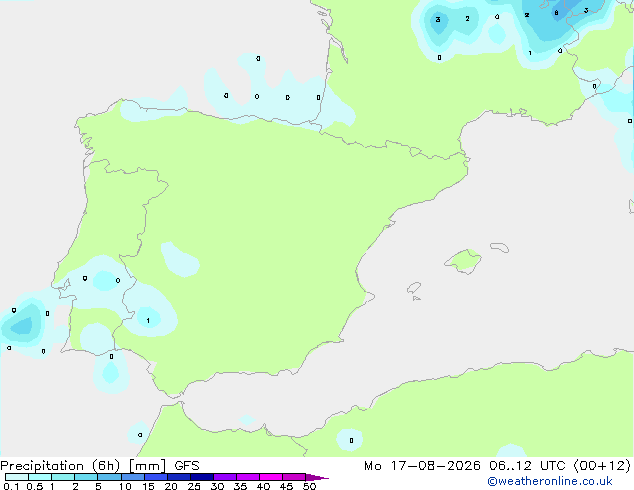This screenshot has height=490, width=634.
Task: Click the legend value "35"
Action: pyautogui.click(x=240, y=486)
